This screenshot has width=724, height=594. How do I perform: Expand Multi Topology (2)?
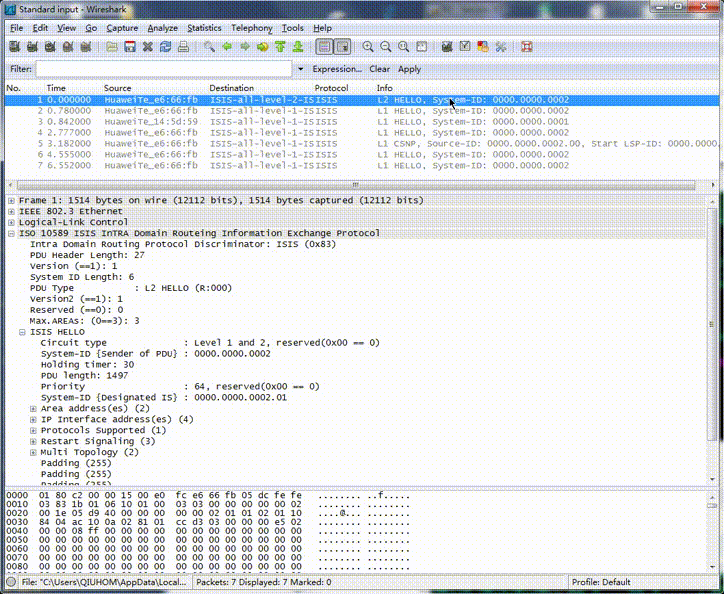point(33,453)
